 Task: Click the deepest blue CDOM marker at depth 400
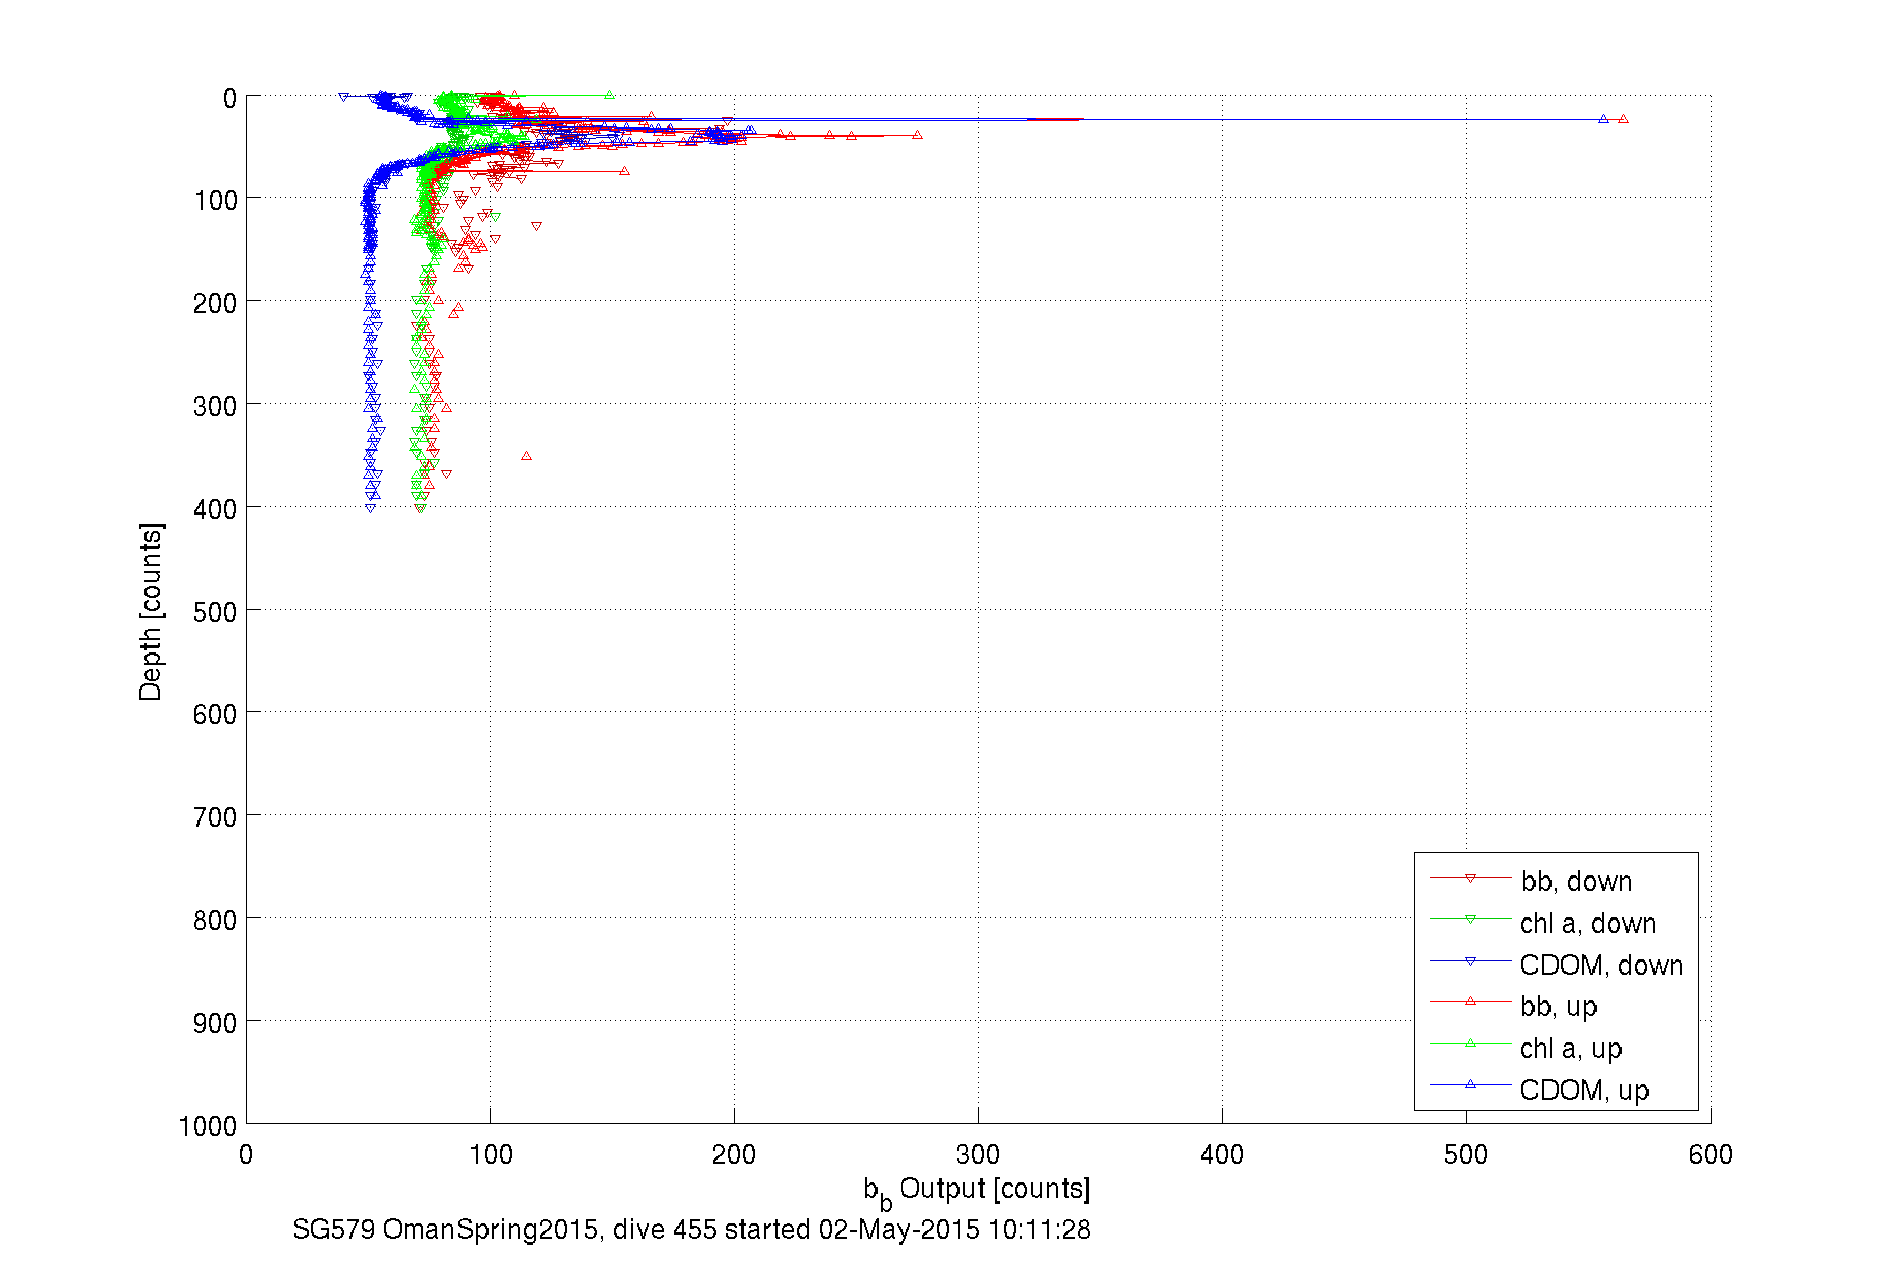tap(371, 508)
